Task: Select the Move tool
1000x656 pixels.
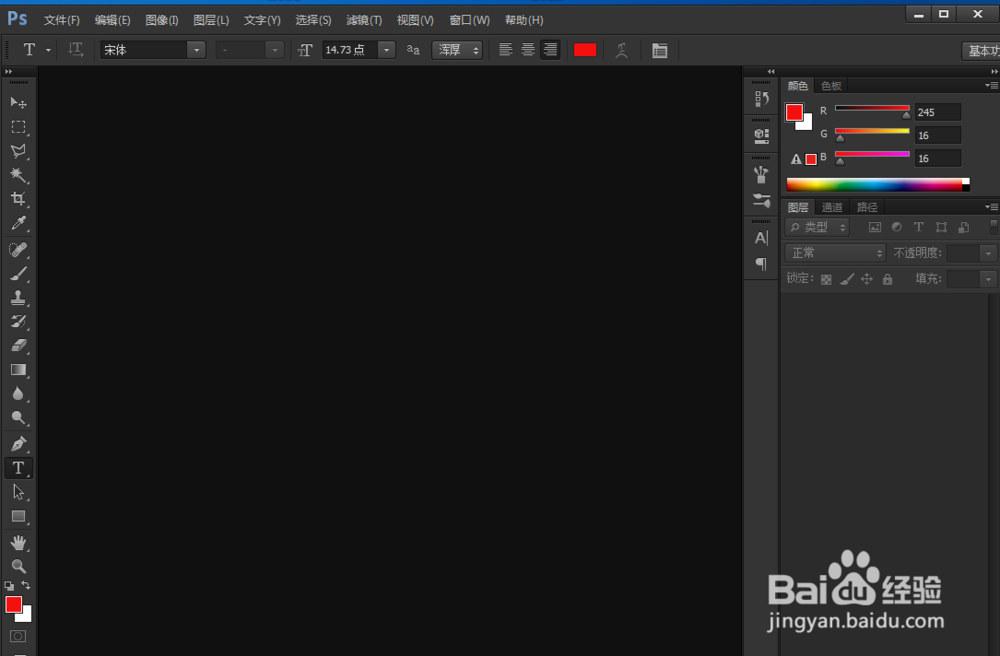Action: pyautogui.click(x=18, y=103)
